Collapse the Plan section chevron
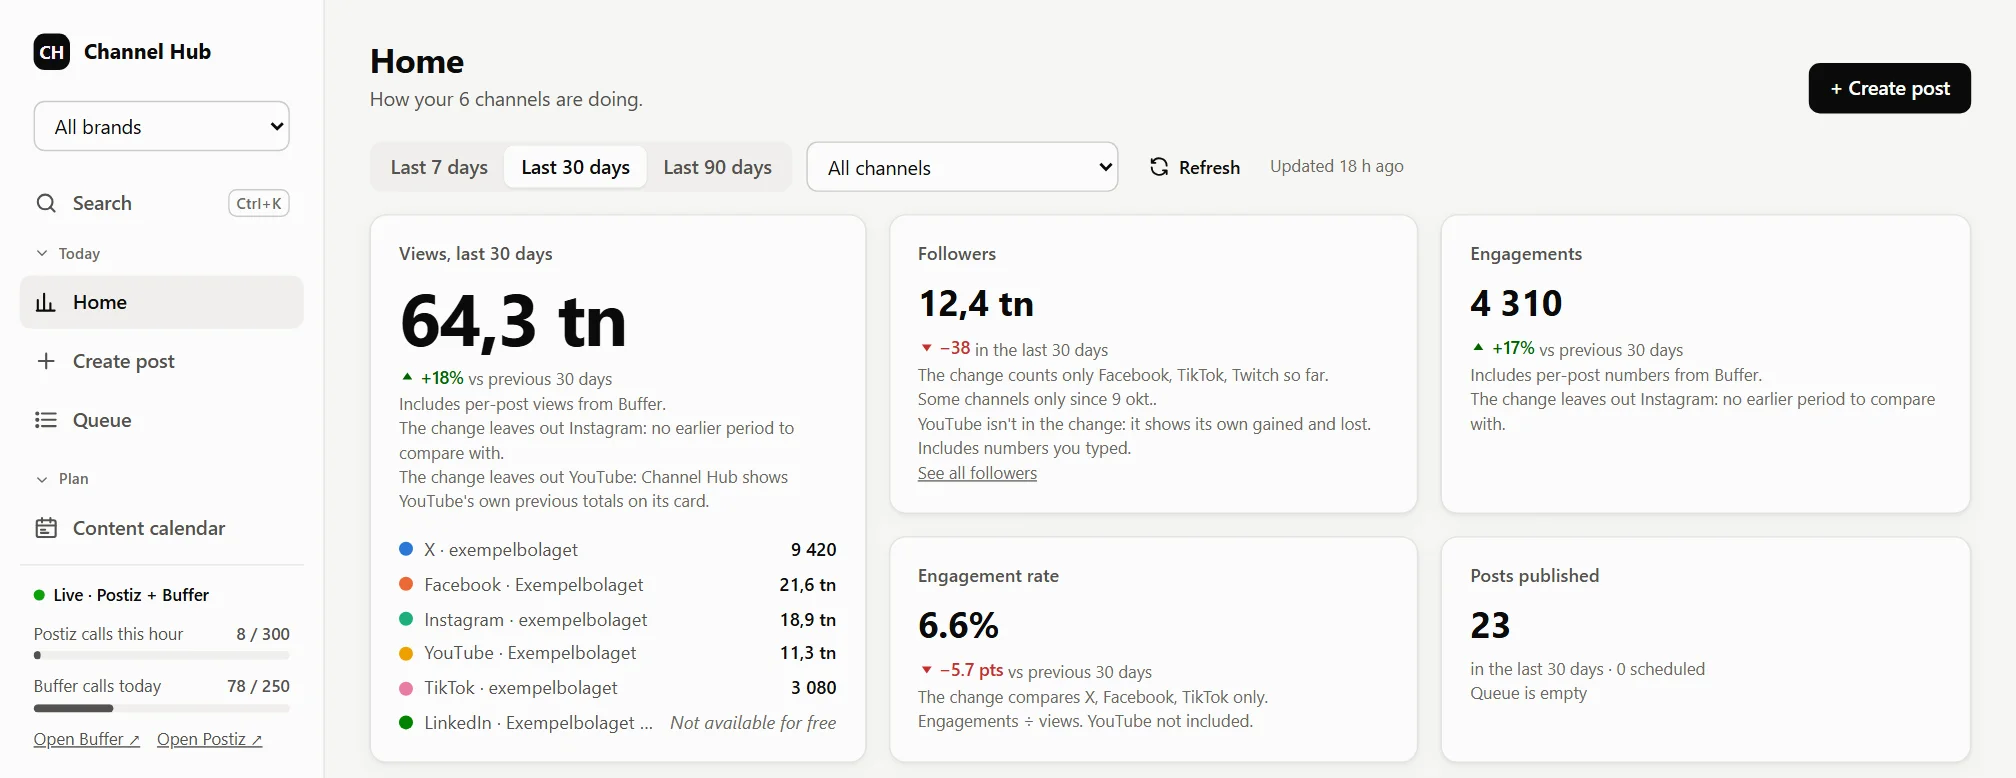Viewport: 2016px width, 778px height. (x=42, y=479)
